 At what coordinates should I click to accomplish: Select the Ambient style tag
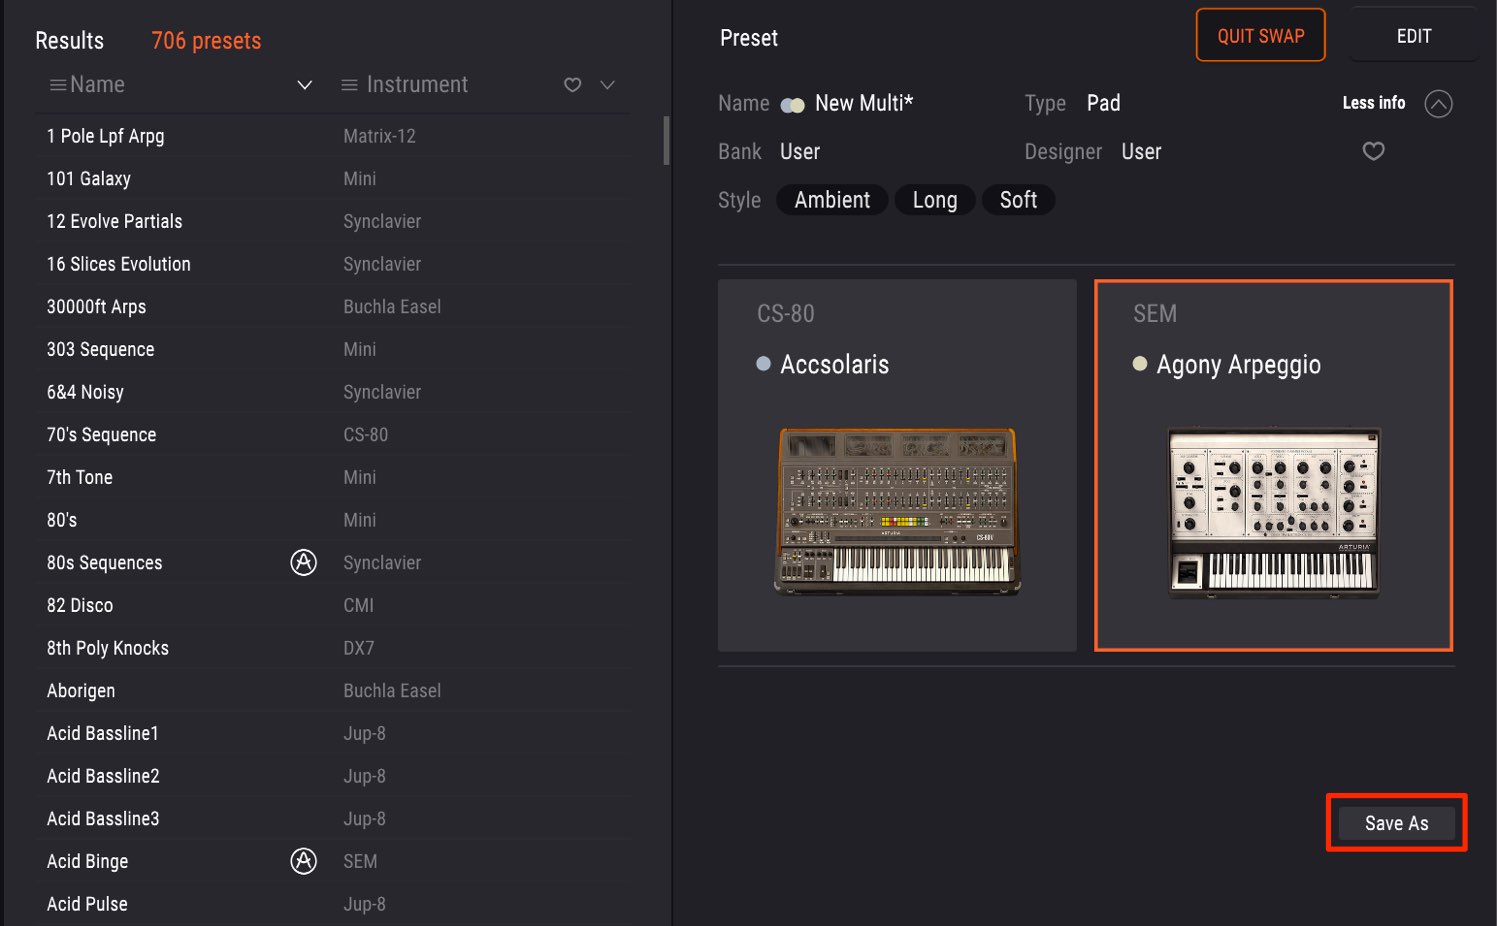(832, 200)
